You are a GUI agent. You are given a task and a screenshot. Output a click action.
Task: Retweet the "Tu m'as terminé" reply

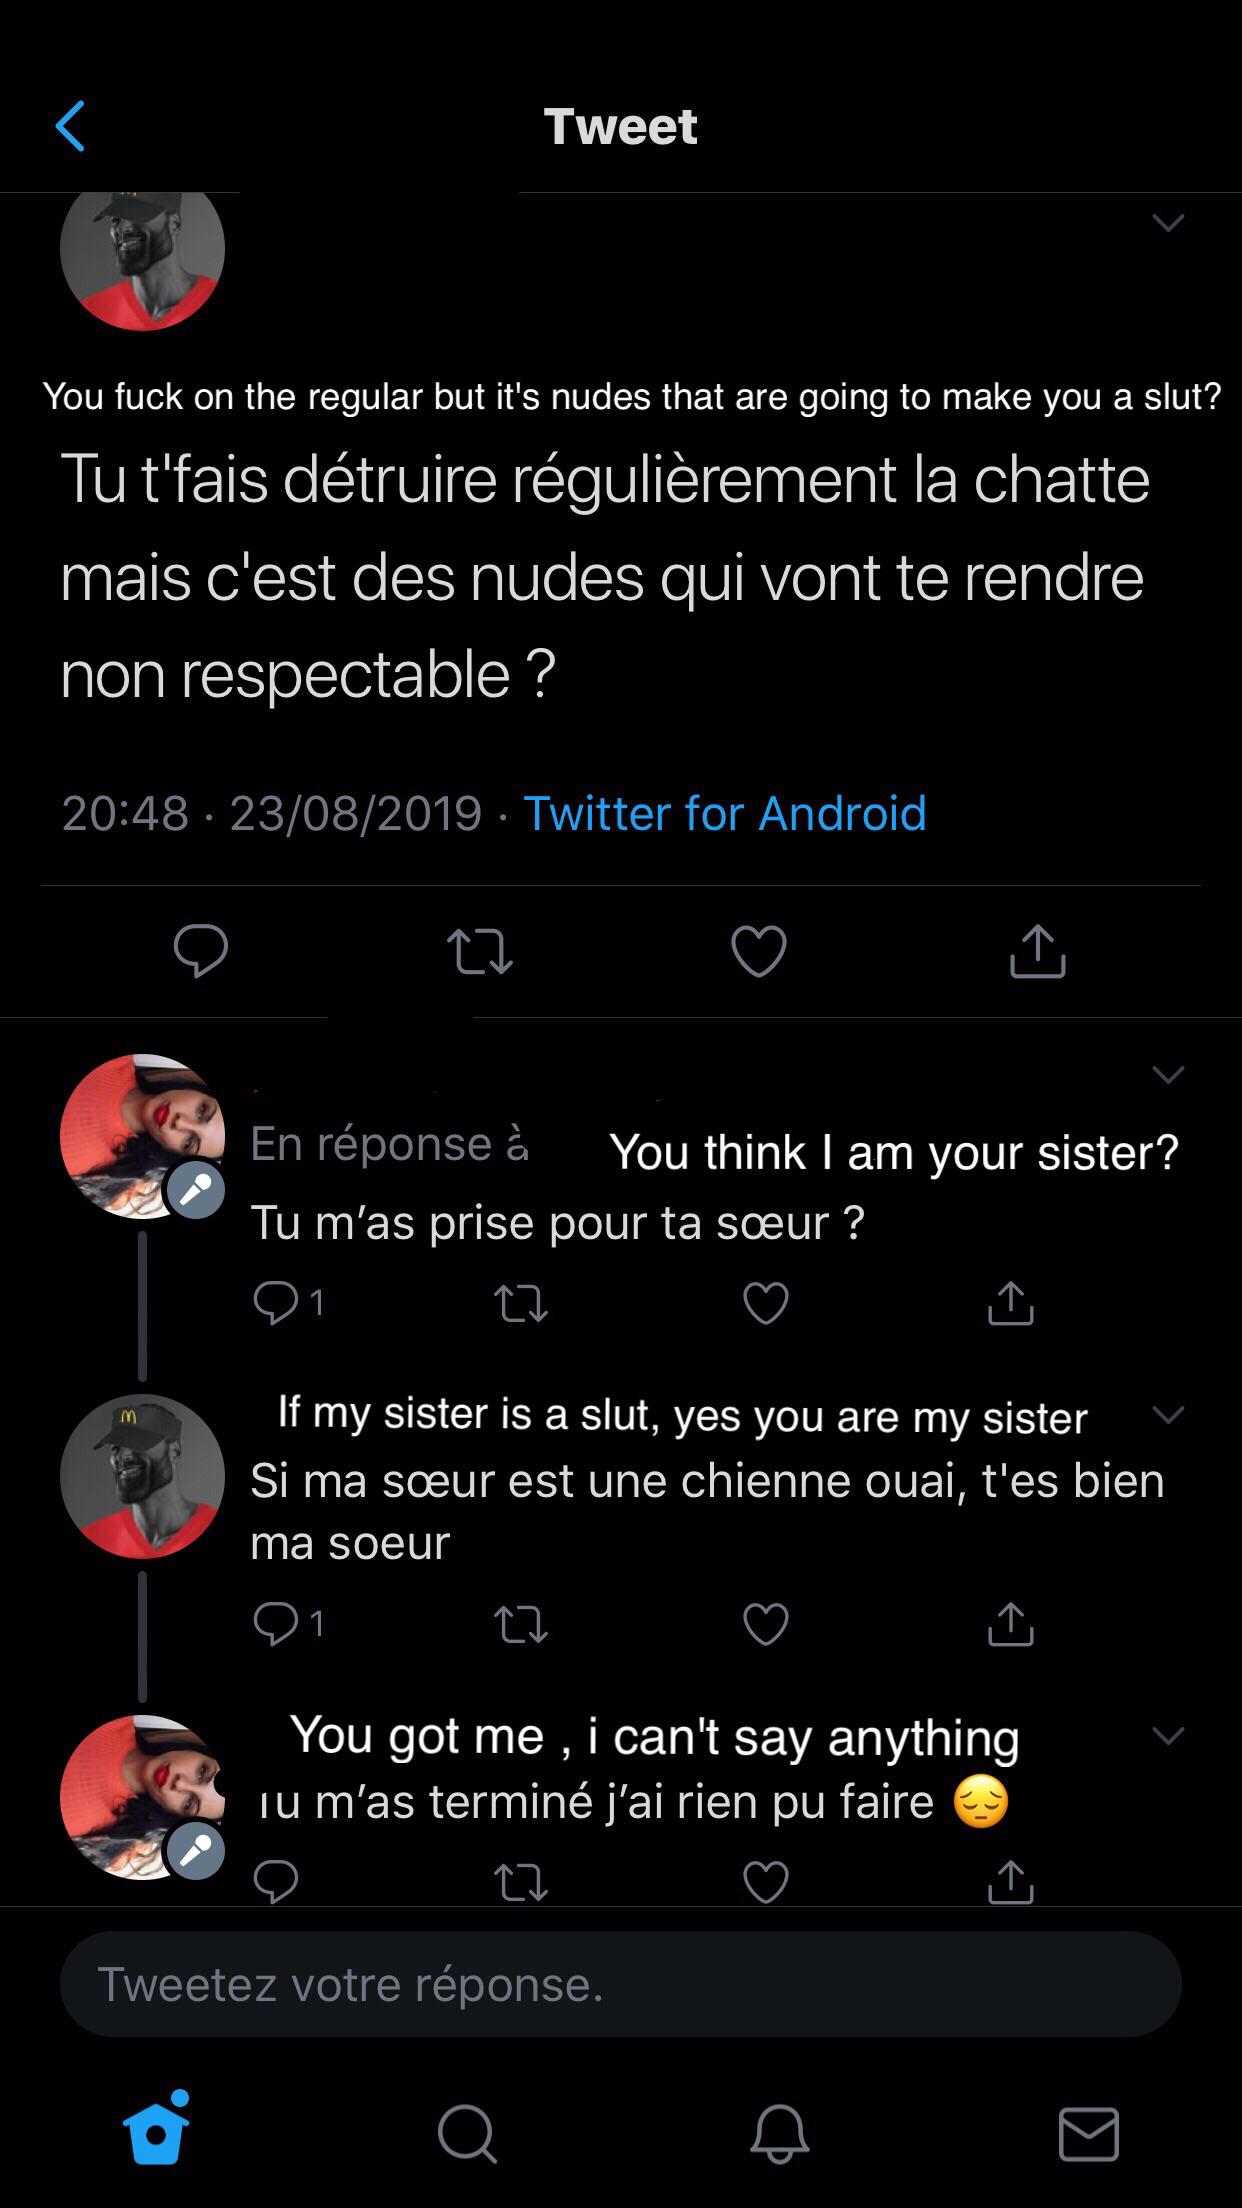521,1882
